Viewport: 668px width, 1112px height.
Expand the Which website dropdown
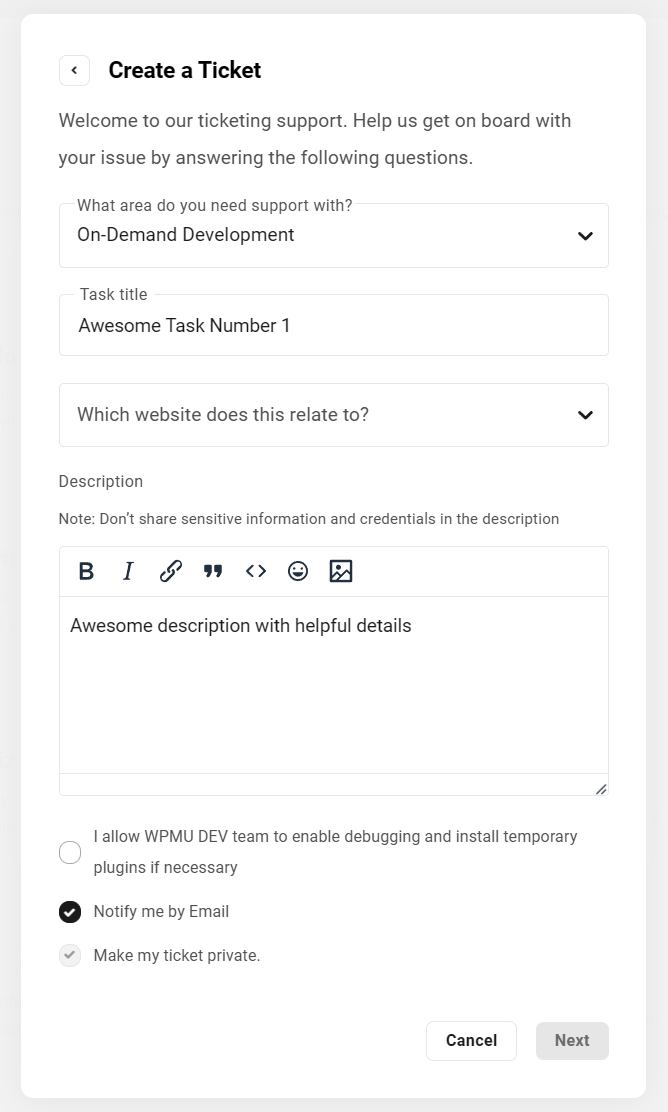pos(333,415)
